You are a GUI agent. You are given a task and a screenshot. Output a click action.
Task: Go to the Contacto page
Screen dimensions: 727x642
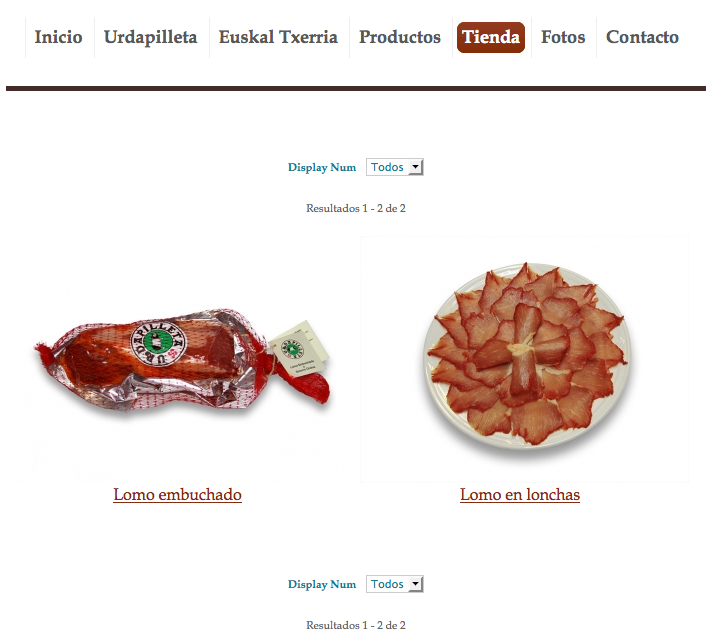tap(642, 37)
